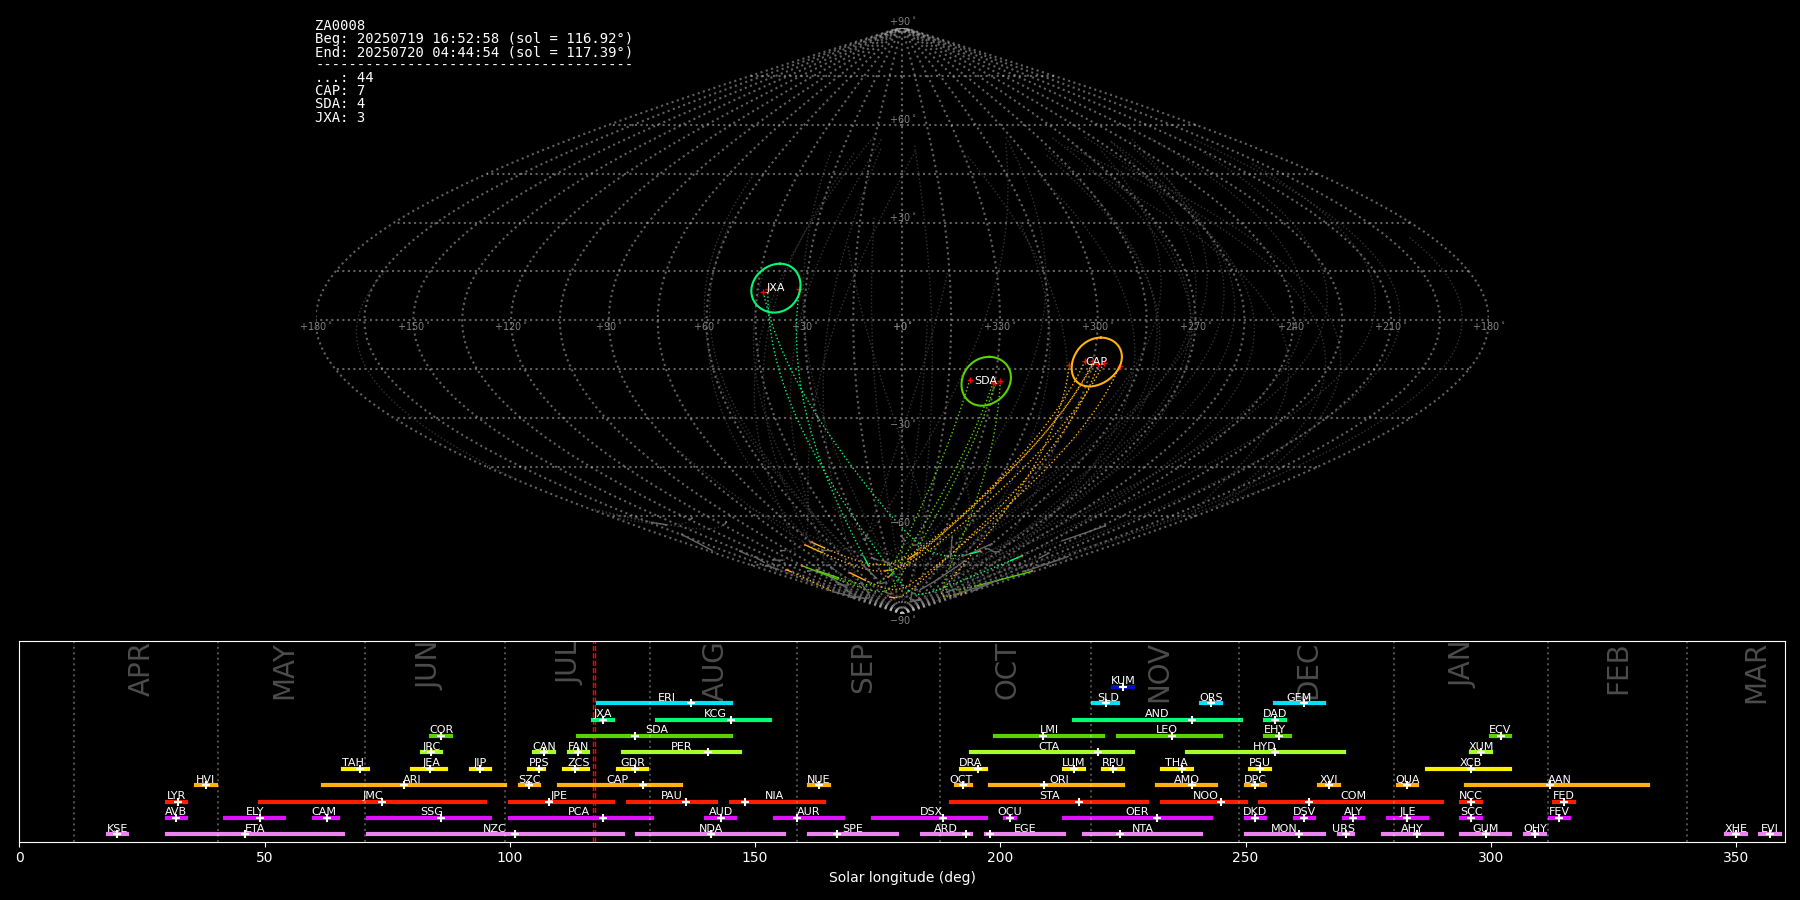
Task: Click the 'SDA: 4' count in header
Action: [x=340, y=104]
